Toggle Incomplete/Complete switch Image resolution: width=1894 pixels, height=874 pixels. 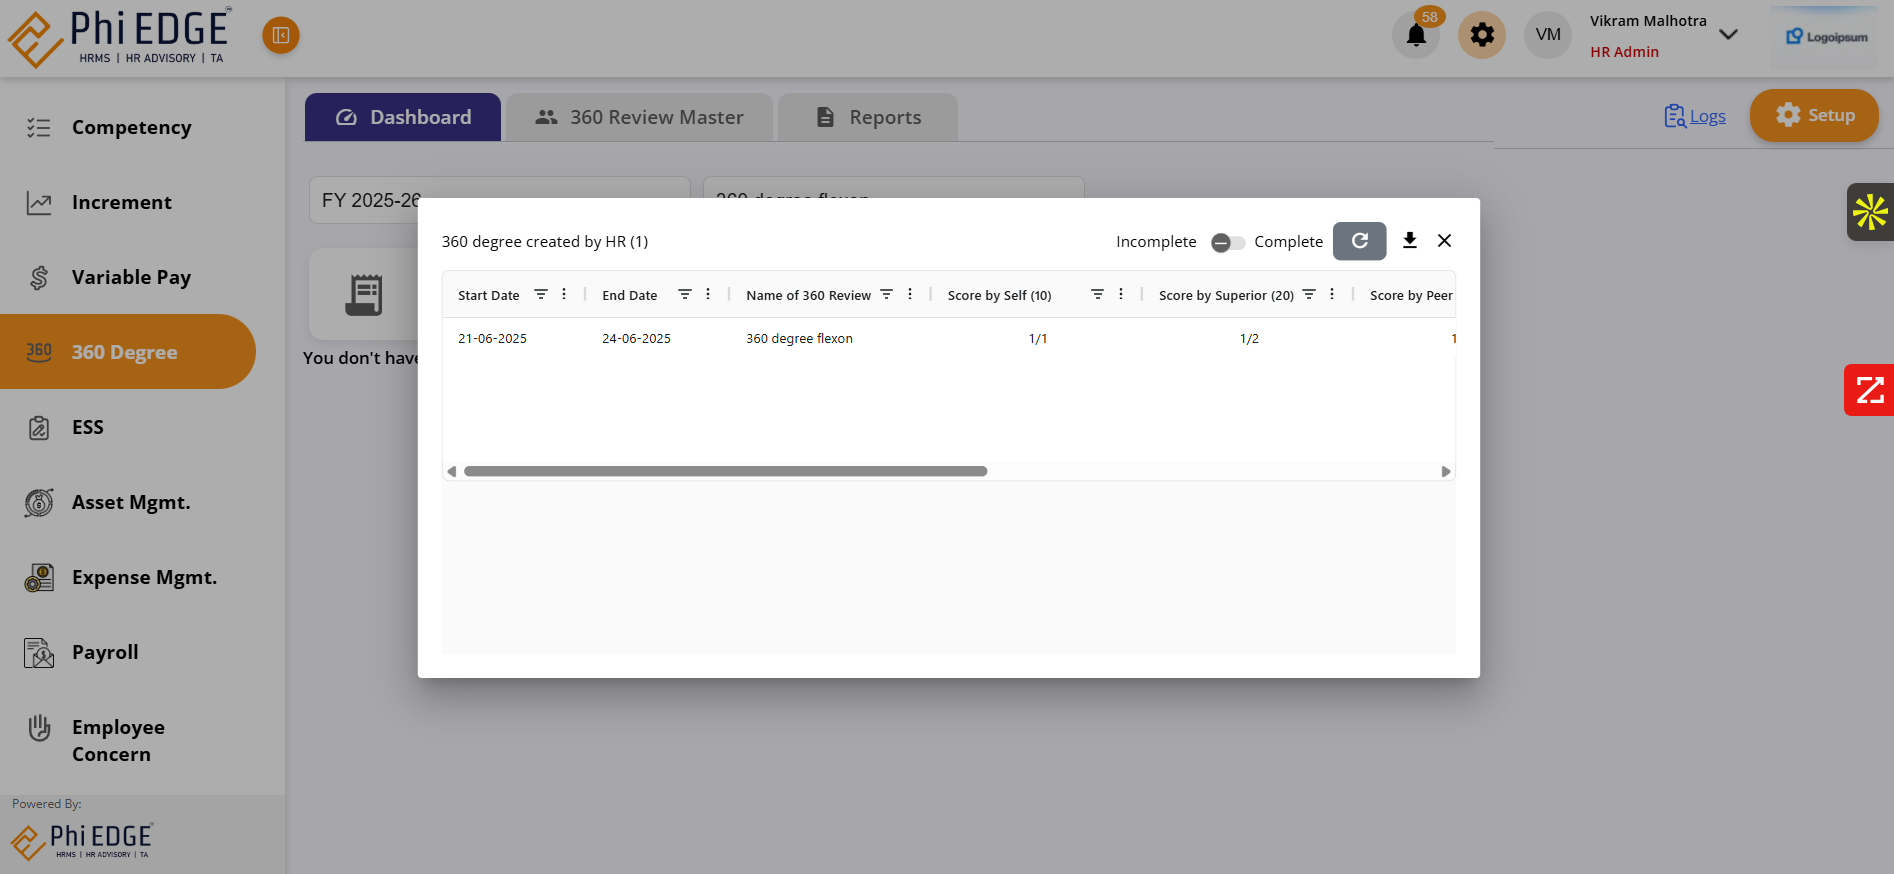point(1227,242)
